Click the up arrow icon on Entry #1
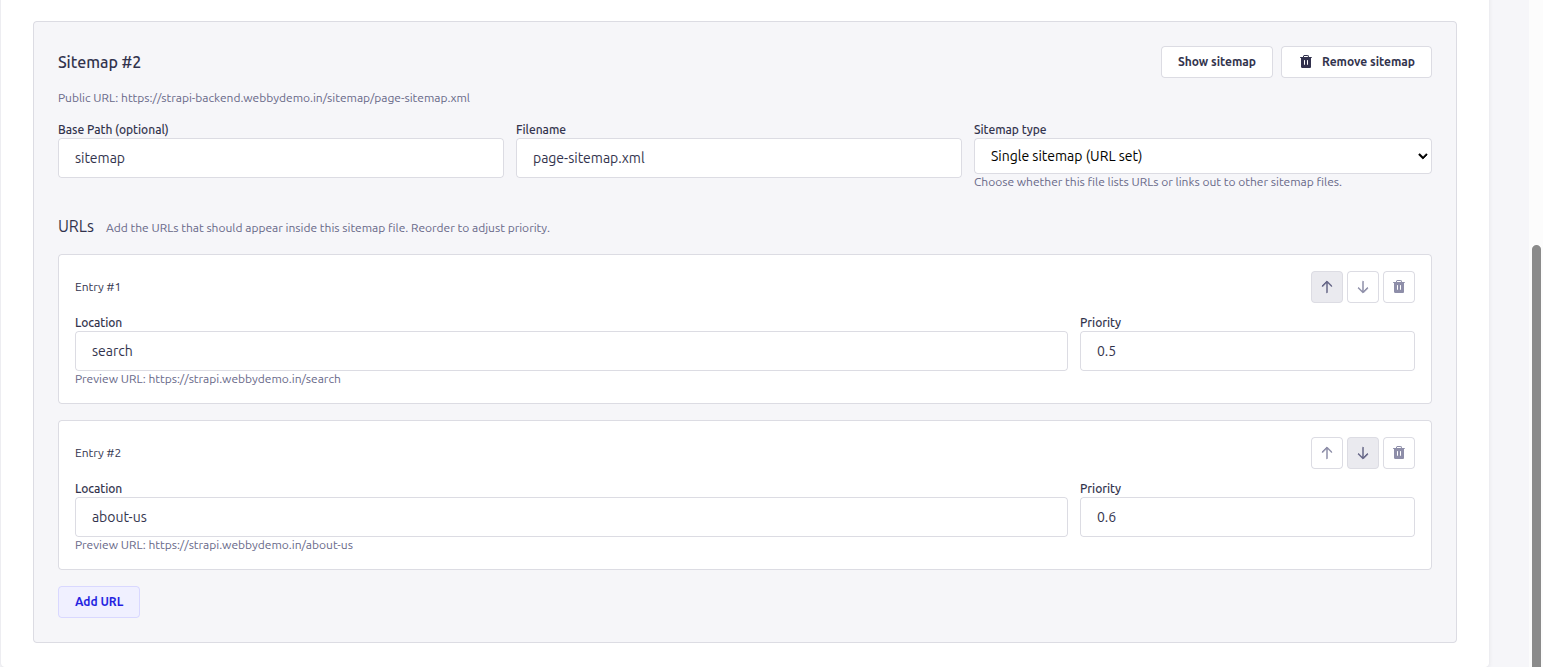Screen dimensions: 1543x667 (1326, 287)
